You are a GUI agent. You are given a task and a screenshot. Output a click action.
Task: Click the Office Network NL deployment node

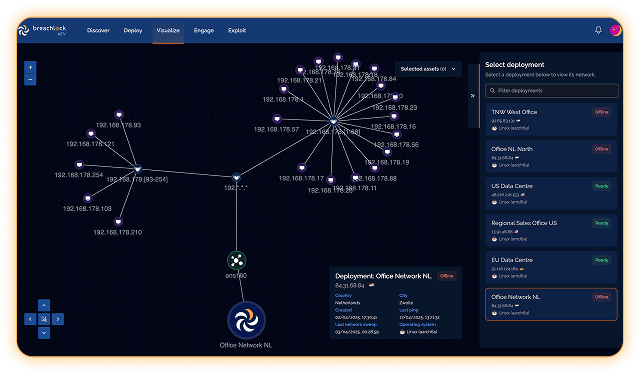pyautogui.click(x=247, y=320)
